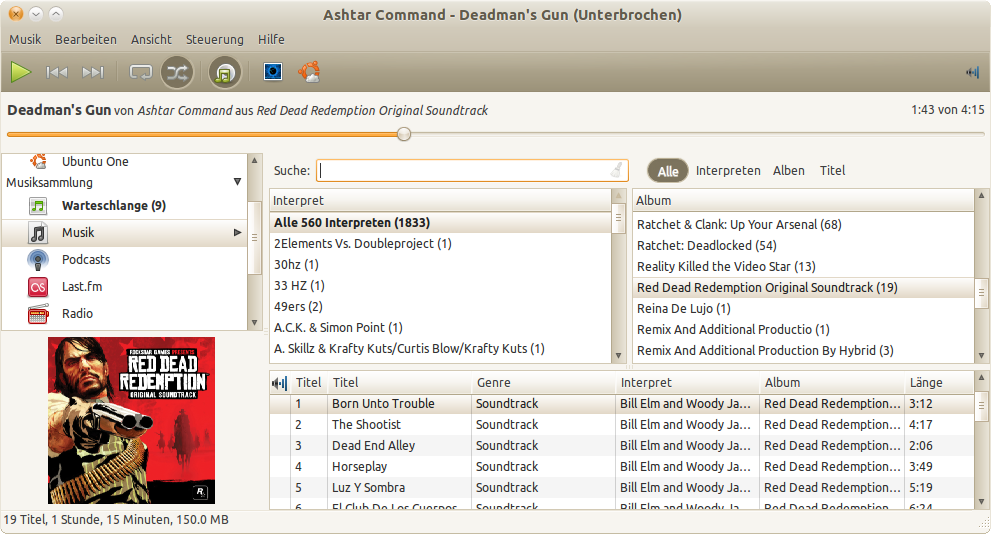
Task: Open the visualization toolbar icon
Action: click(273, 72)
